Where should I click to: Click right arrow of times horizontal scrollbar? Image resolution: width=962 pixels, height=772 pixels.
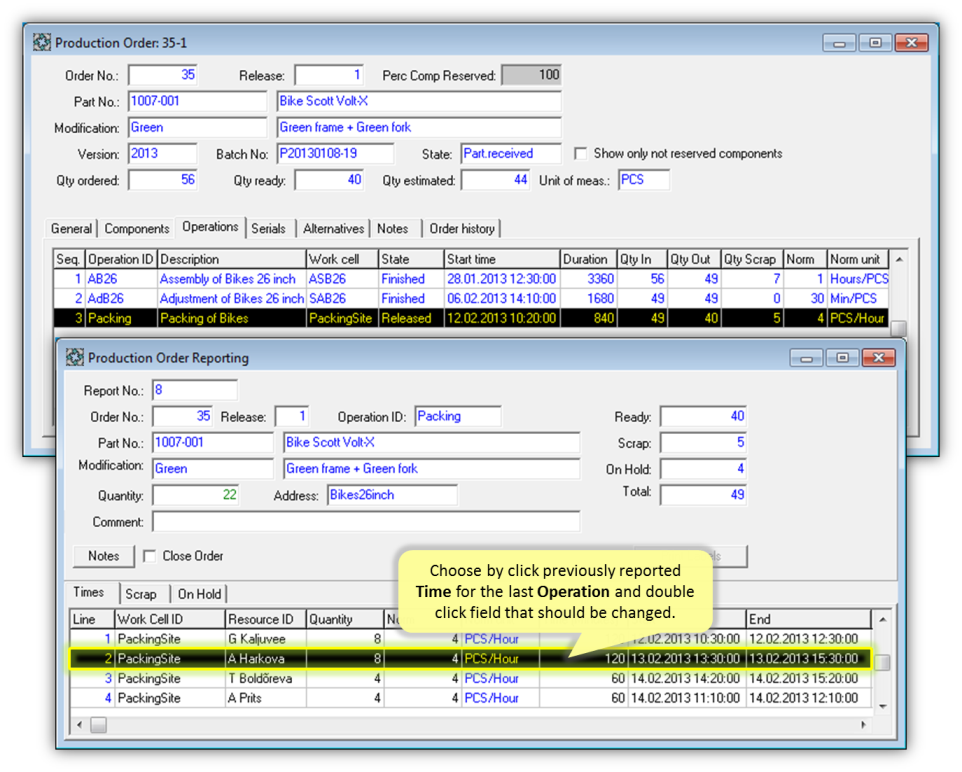pyautogui.click(x=863, y=725)
